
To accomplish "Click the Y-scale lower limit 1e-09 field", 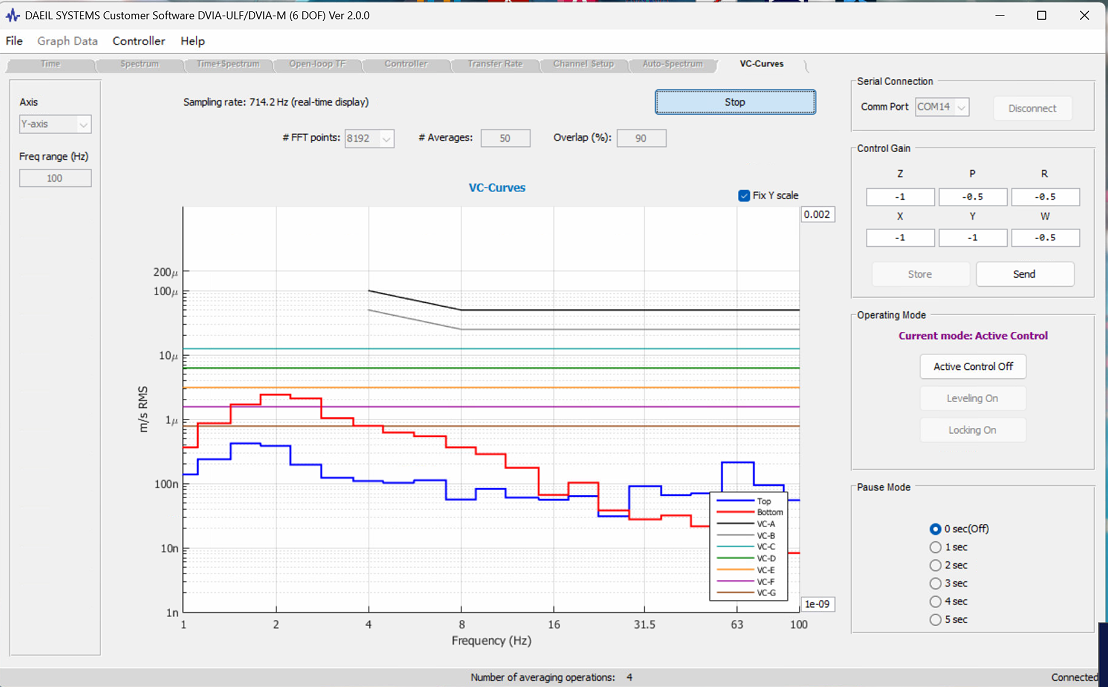I will (818, 604).
